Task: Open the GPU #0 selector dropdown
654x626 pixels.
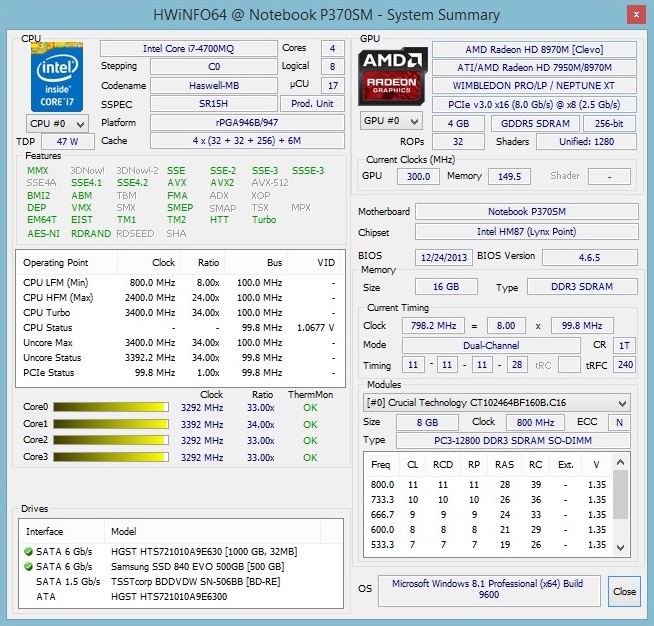Action: (391, 121)
